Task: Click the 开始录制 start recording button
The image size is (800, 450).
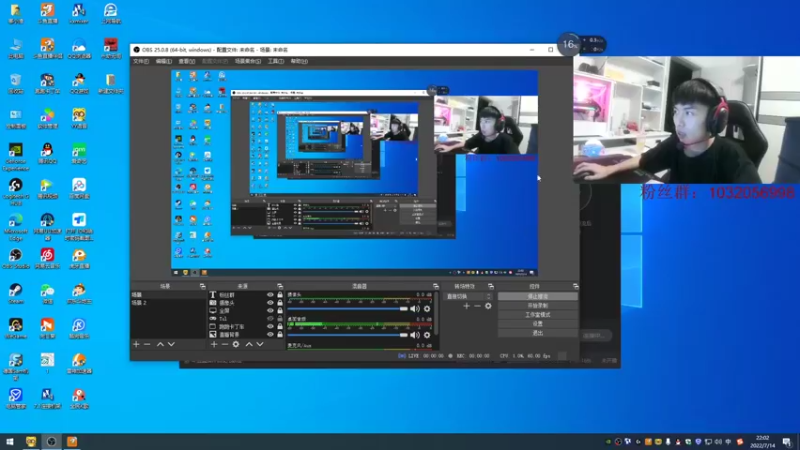Action: click(x=538, y=306)
